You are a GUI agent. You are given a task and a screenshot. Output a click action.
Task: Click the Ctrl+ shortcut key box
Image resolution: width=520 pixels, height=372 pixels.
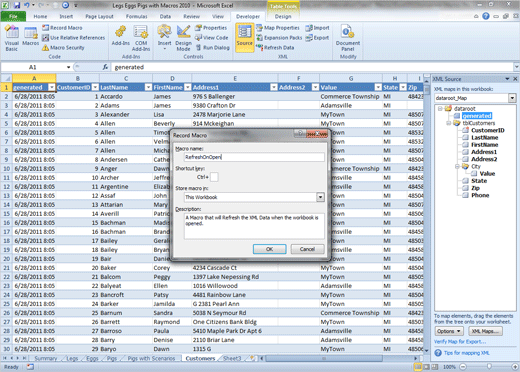[214, 177]
